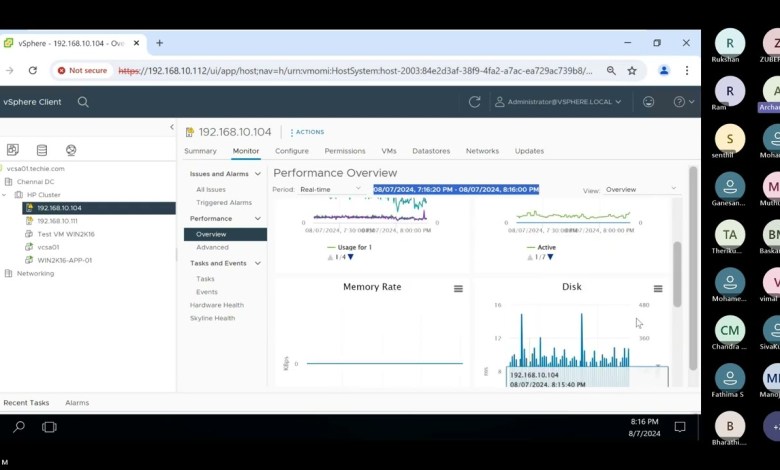This screenshot has height=470, width=780.
Task: Refresh vSphere Client with the header refresh icon
Action: (x=475, y=102)
